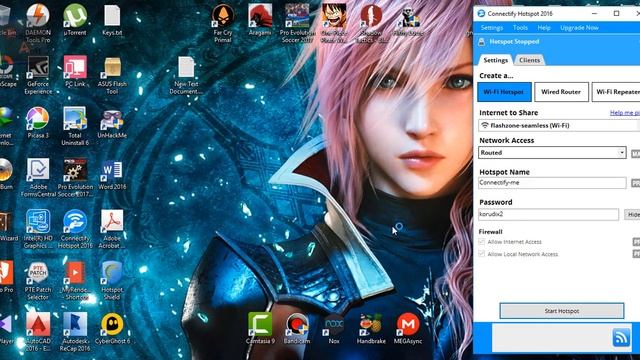Click the lock icon beside Hotspot Stopped
Viewport: 640px width, 360px height.
pyautogui.click(x=482, y=42)
